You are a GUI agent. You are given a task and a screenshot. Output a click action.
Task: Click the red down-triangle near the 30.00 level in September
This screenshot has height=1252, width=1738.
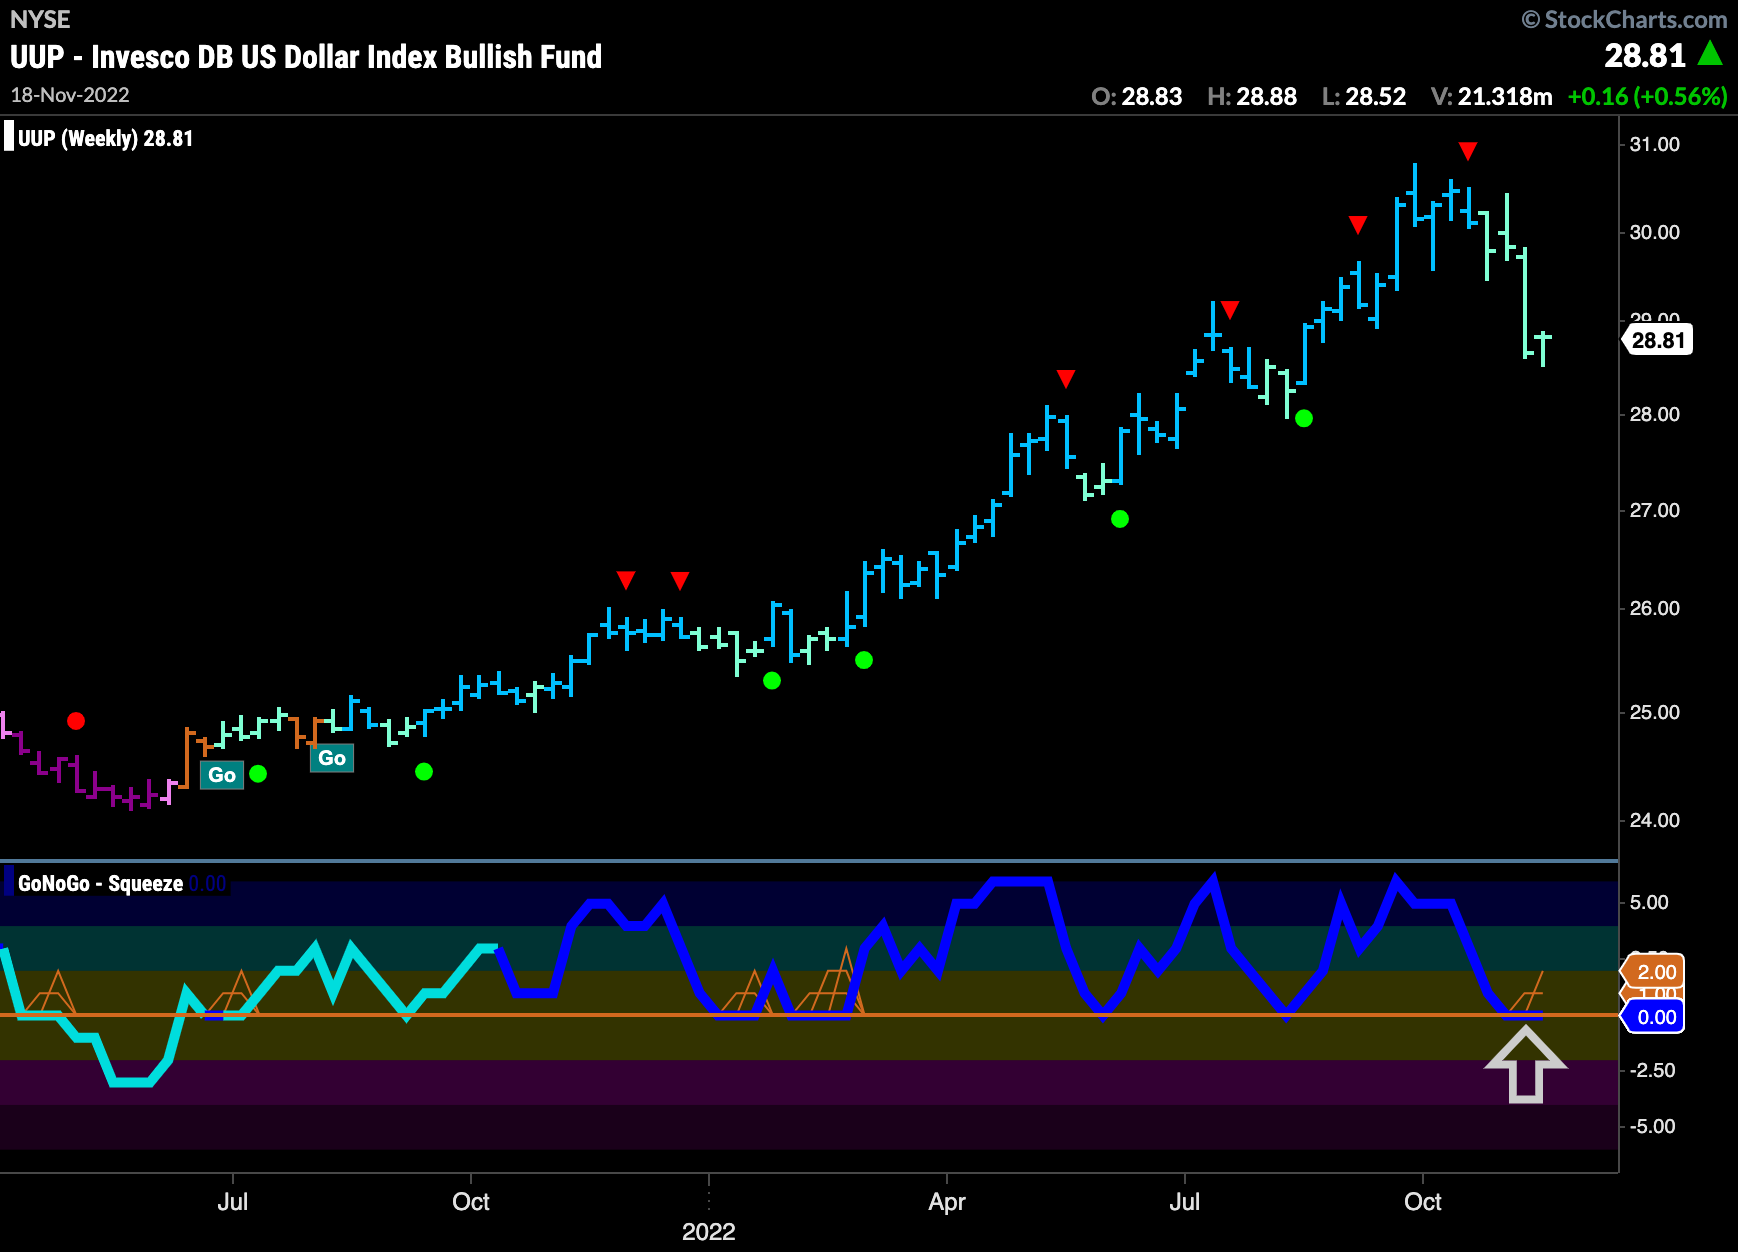coord(1357,225)
